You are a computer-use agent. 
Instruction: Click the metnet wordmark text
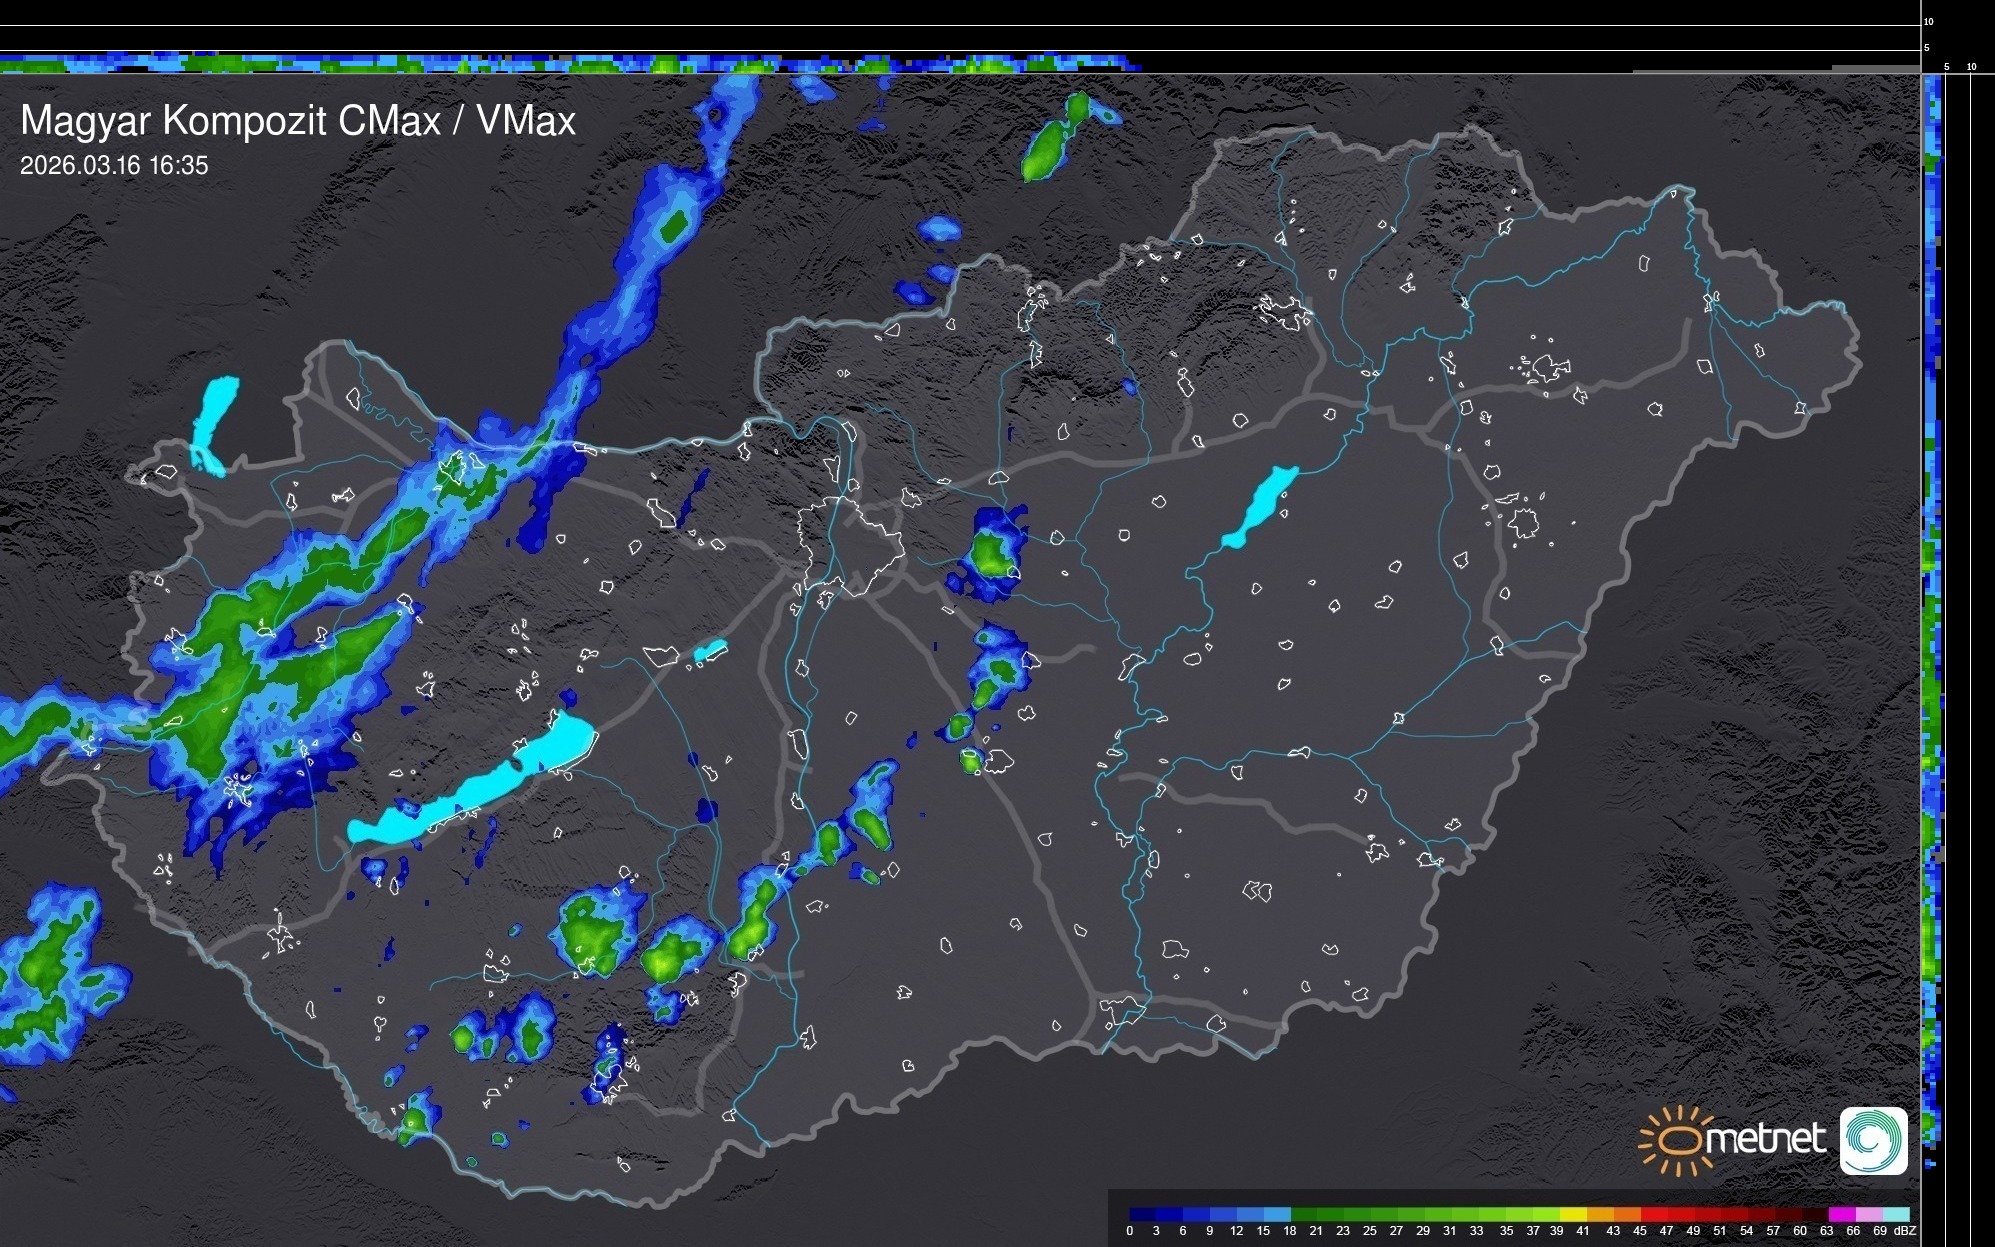pos(1765,1140)
